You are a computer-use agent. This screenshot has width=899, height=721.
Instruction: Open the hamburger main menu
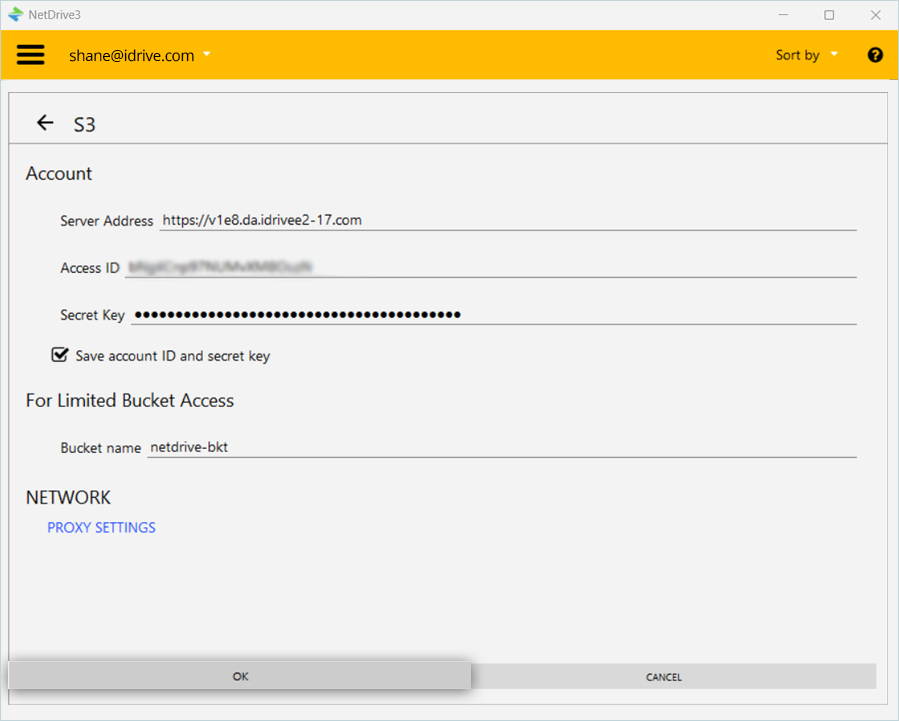[x=31, y=55]
